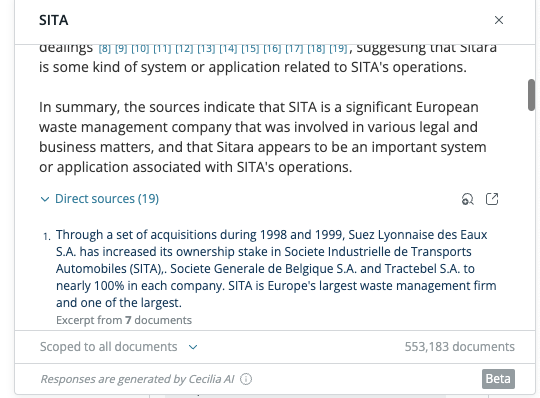This screenshot has width=540, height=398.
Task: Open the sources in a new window icon
Action: pyautogui.click(x=492, y=199)
